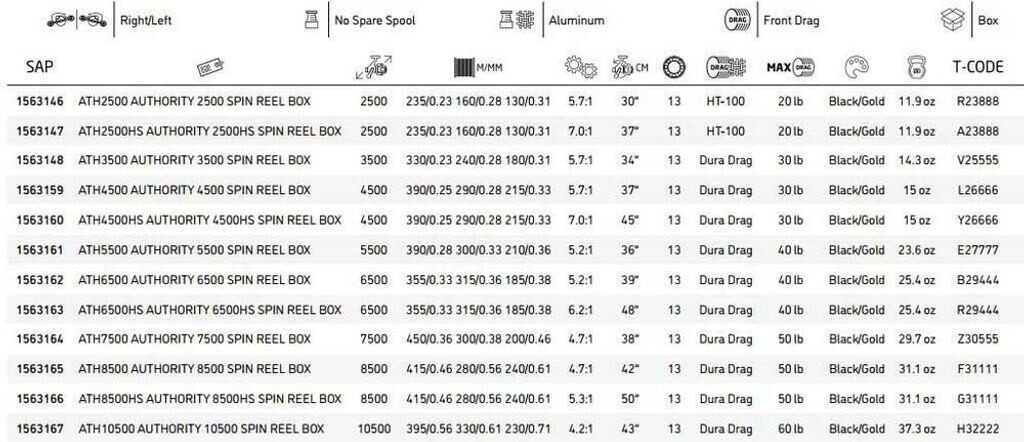Select SAP number 1563146
Screen dimensions: 1024x442
click(x=40, y=103)
